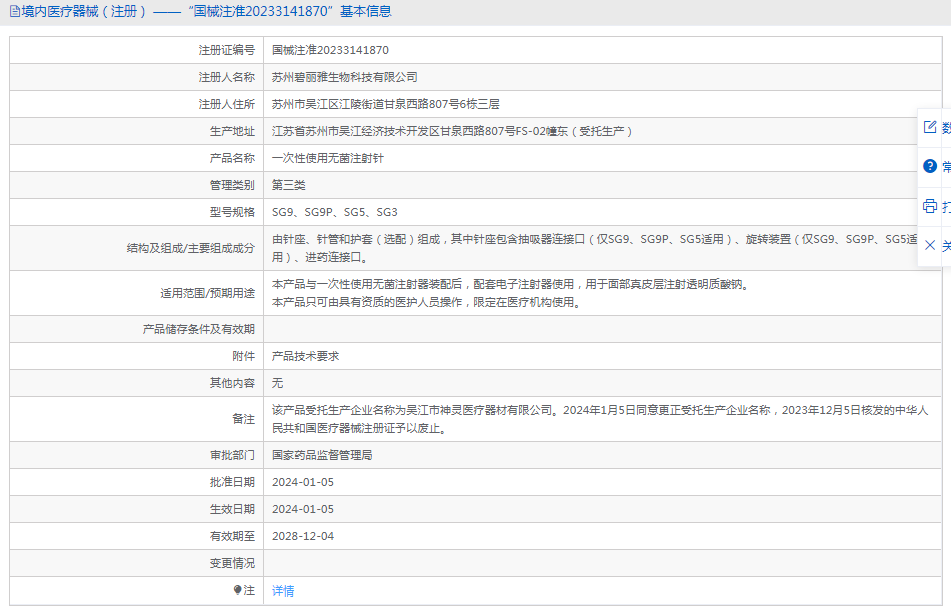
Task: Click model specification SG9、SG9P、SG5、SG3
Action: pyautogui.click(x=335, y=212)
